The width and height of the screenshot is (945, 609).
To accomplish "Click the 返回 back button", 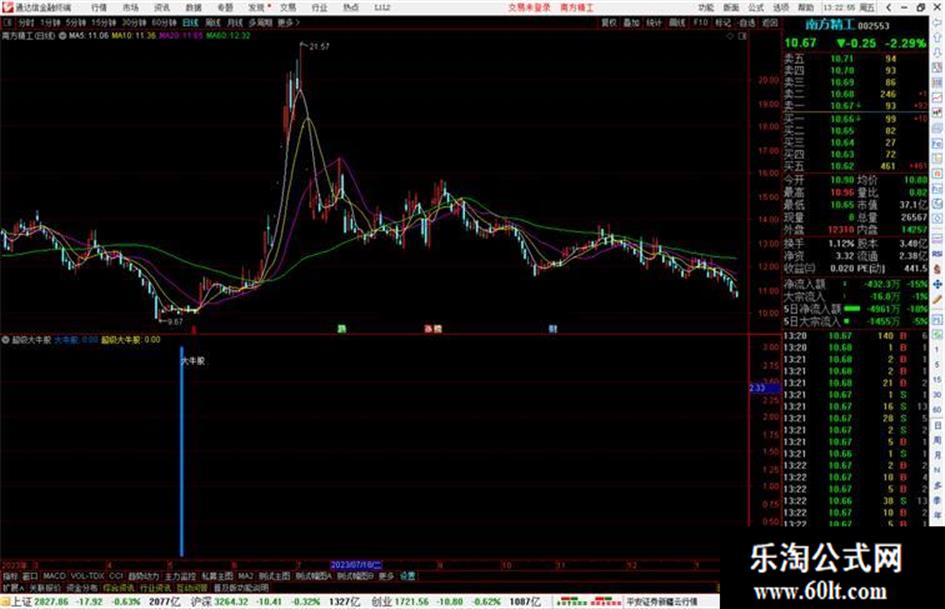I will [770, 22].
